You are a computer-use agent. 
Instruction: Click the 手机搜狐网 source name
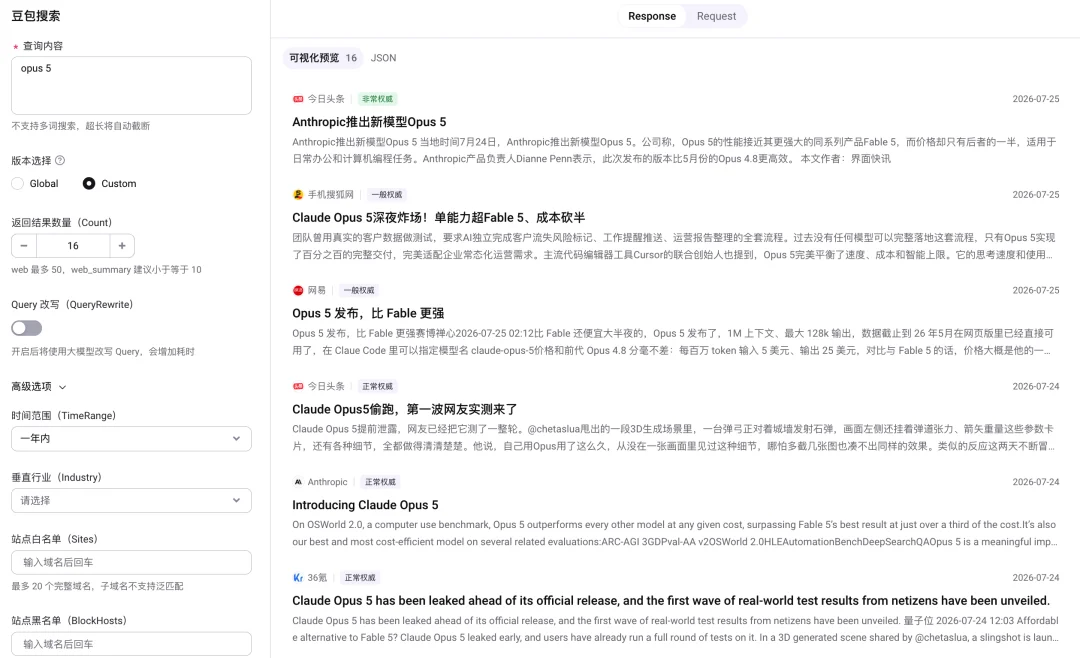coord(331,195)
